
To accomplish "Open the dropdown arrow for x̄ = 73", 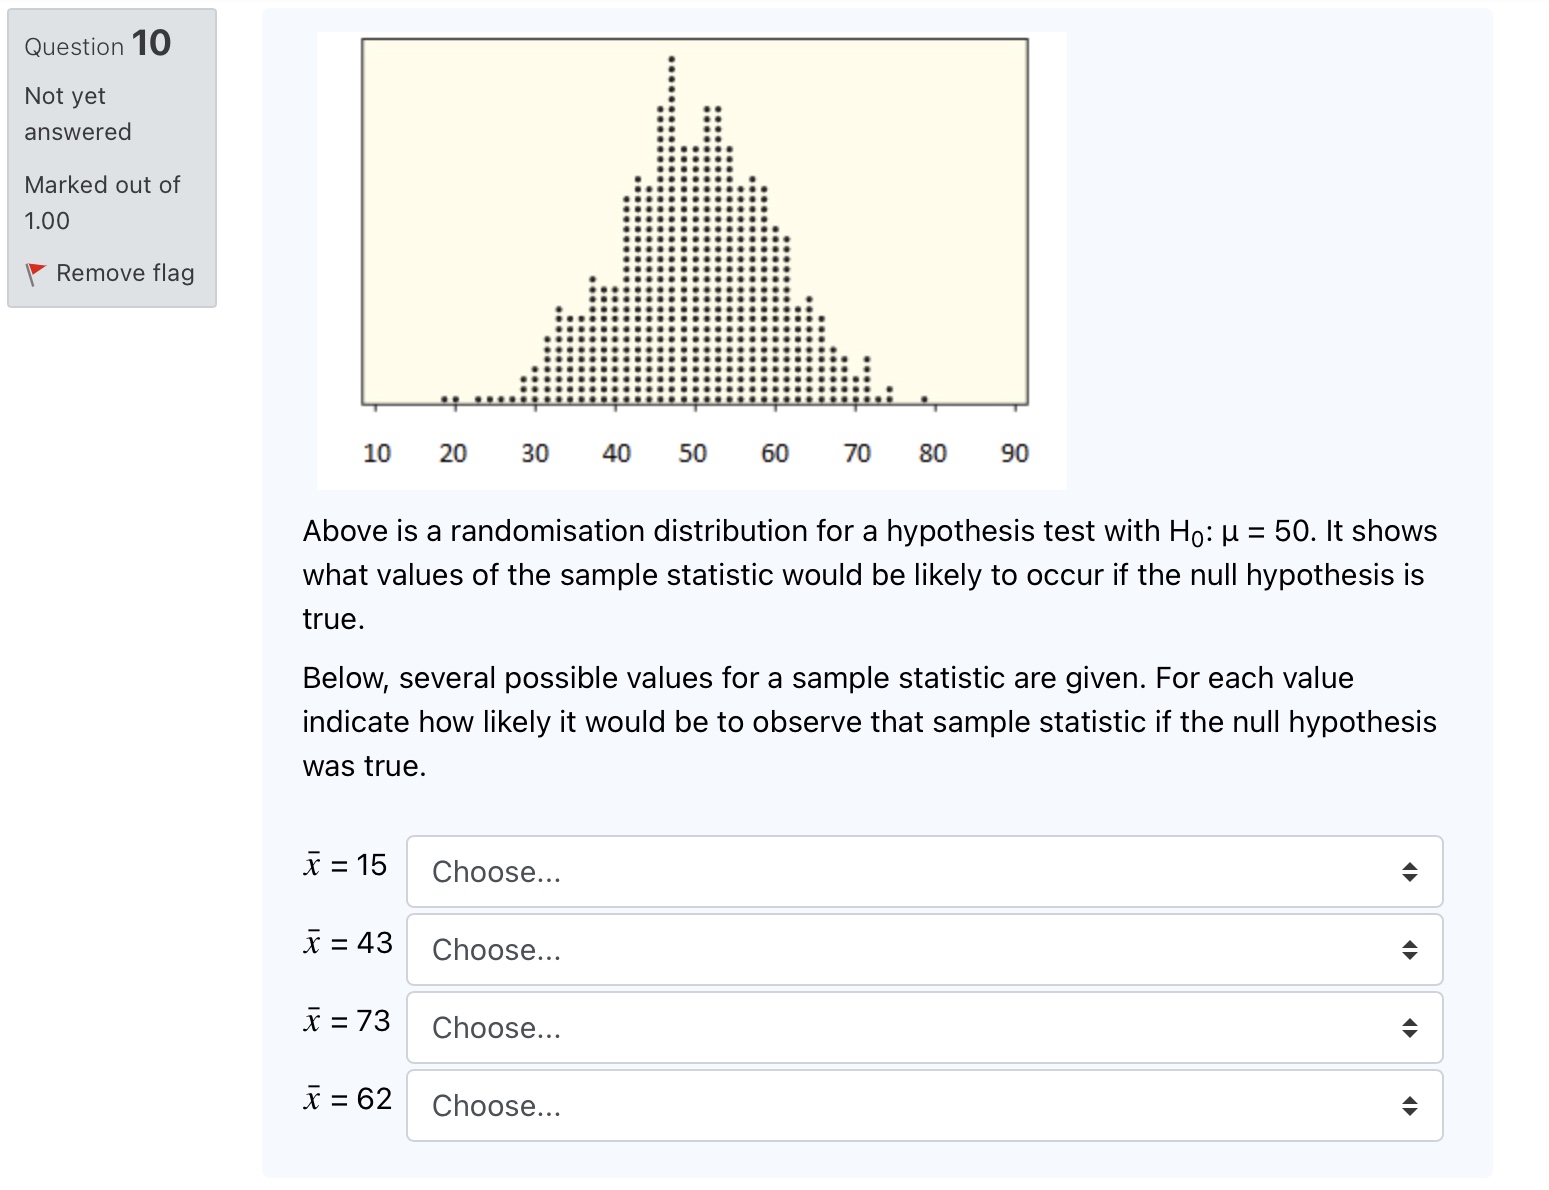I will click(1408, 1028).
